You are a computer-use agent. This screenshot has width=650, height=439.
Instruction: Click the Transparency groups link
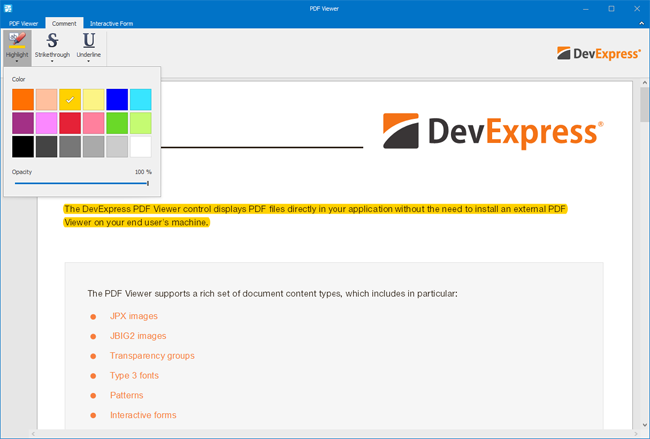coord(152,356)
